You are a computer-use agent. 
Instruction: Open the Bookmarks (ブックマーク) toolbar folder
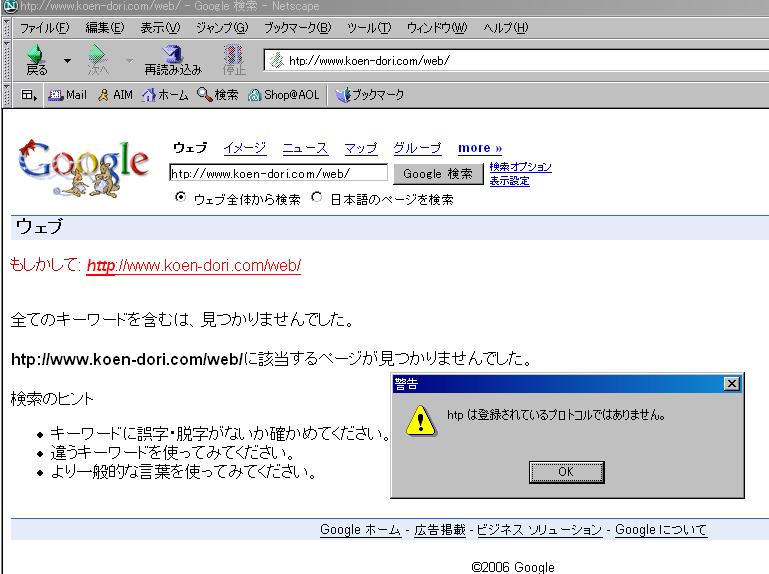click(370, 95)
